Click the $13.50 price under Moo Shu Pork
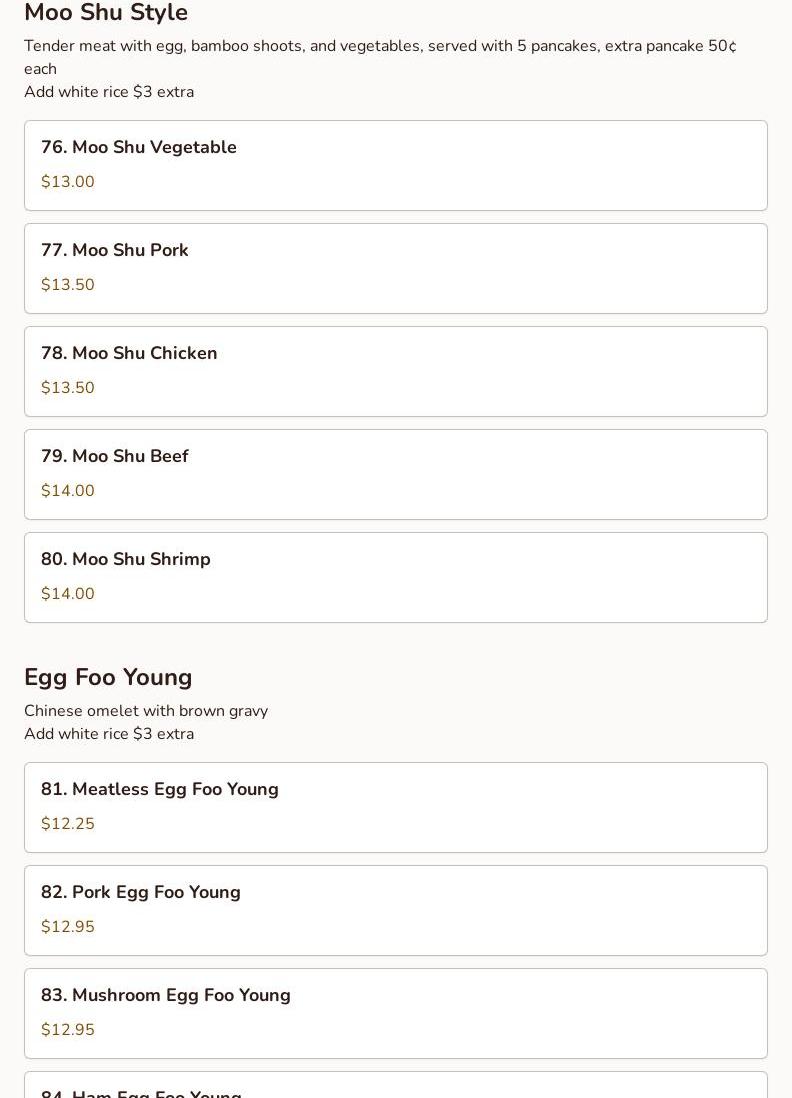792x1098 pixels. point(67,284)
